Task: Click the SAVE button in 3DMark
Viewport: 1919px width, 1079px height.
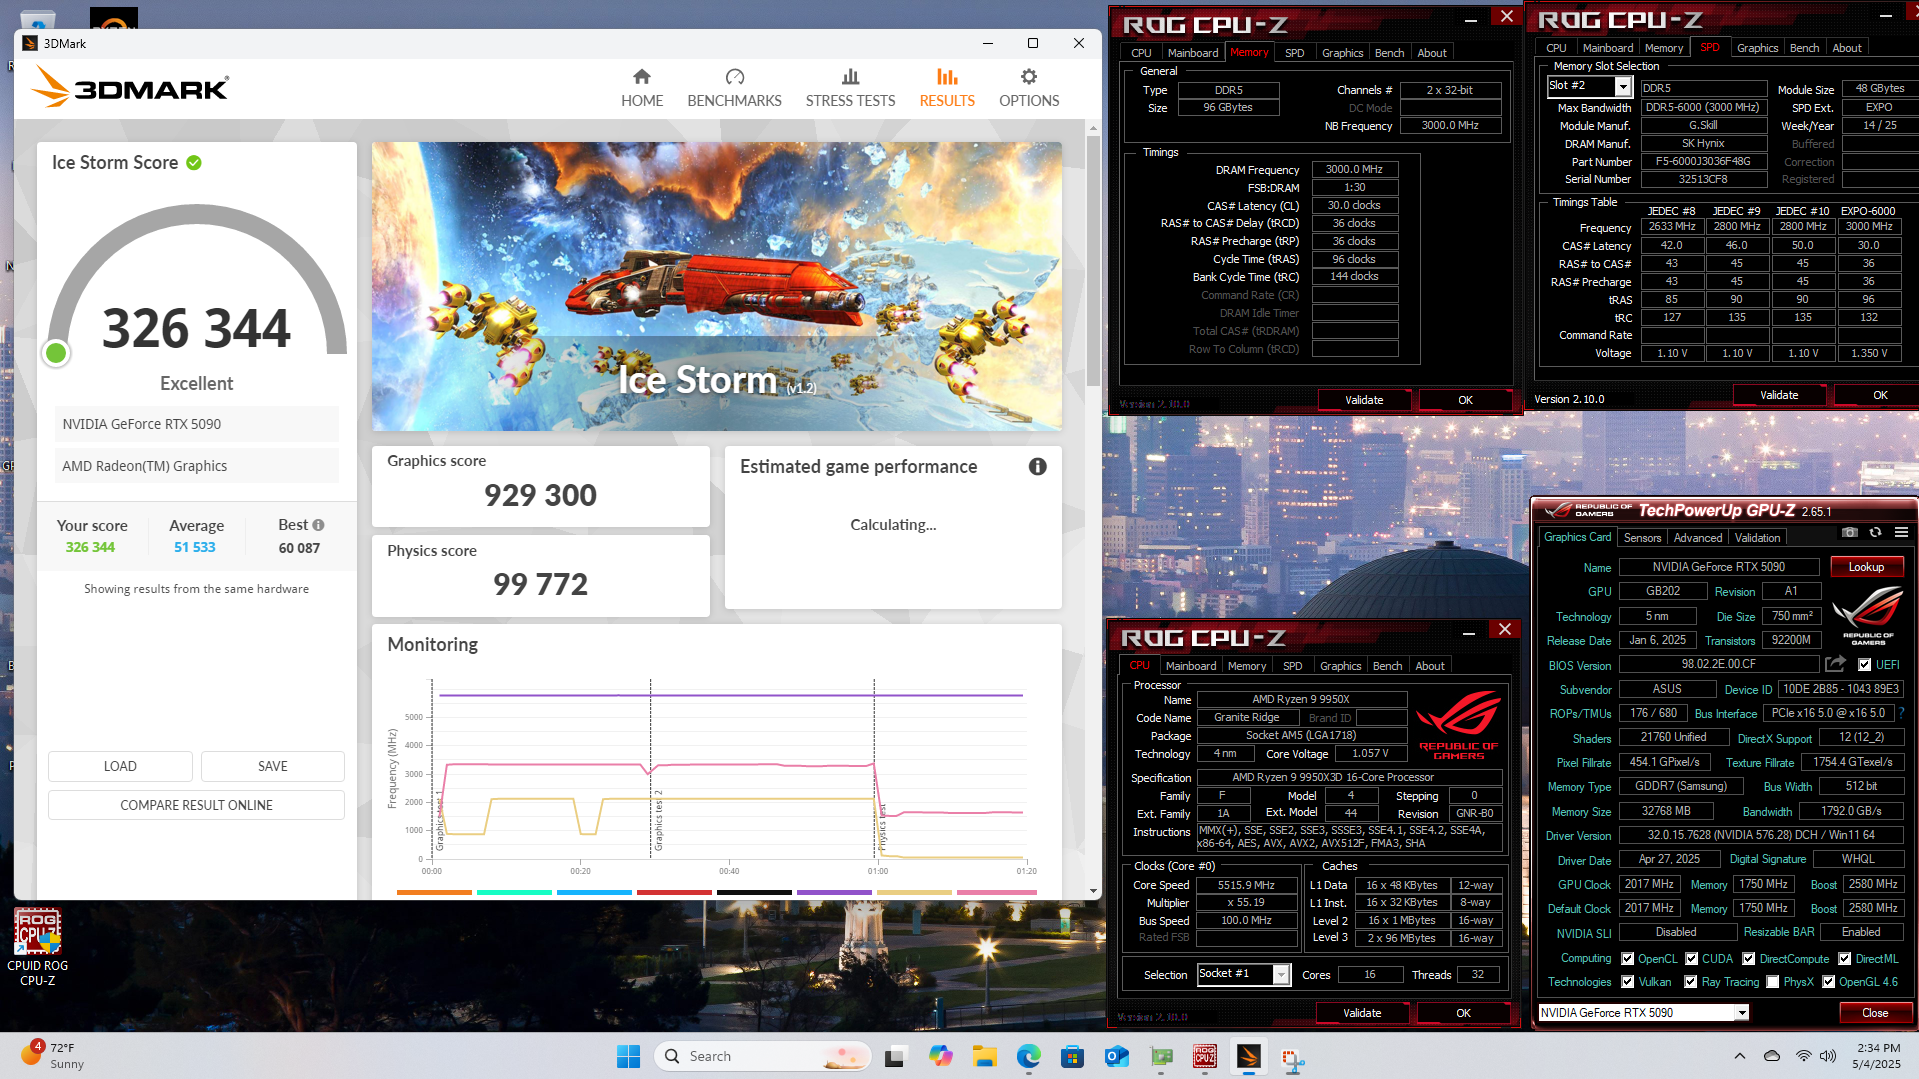Action: (x=273, y=766)
